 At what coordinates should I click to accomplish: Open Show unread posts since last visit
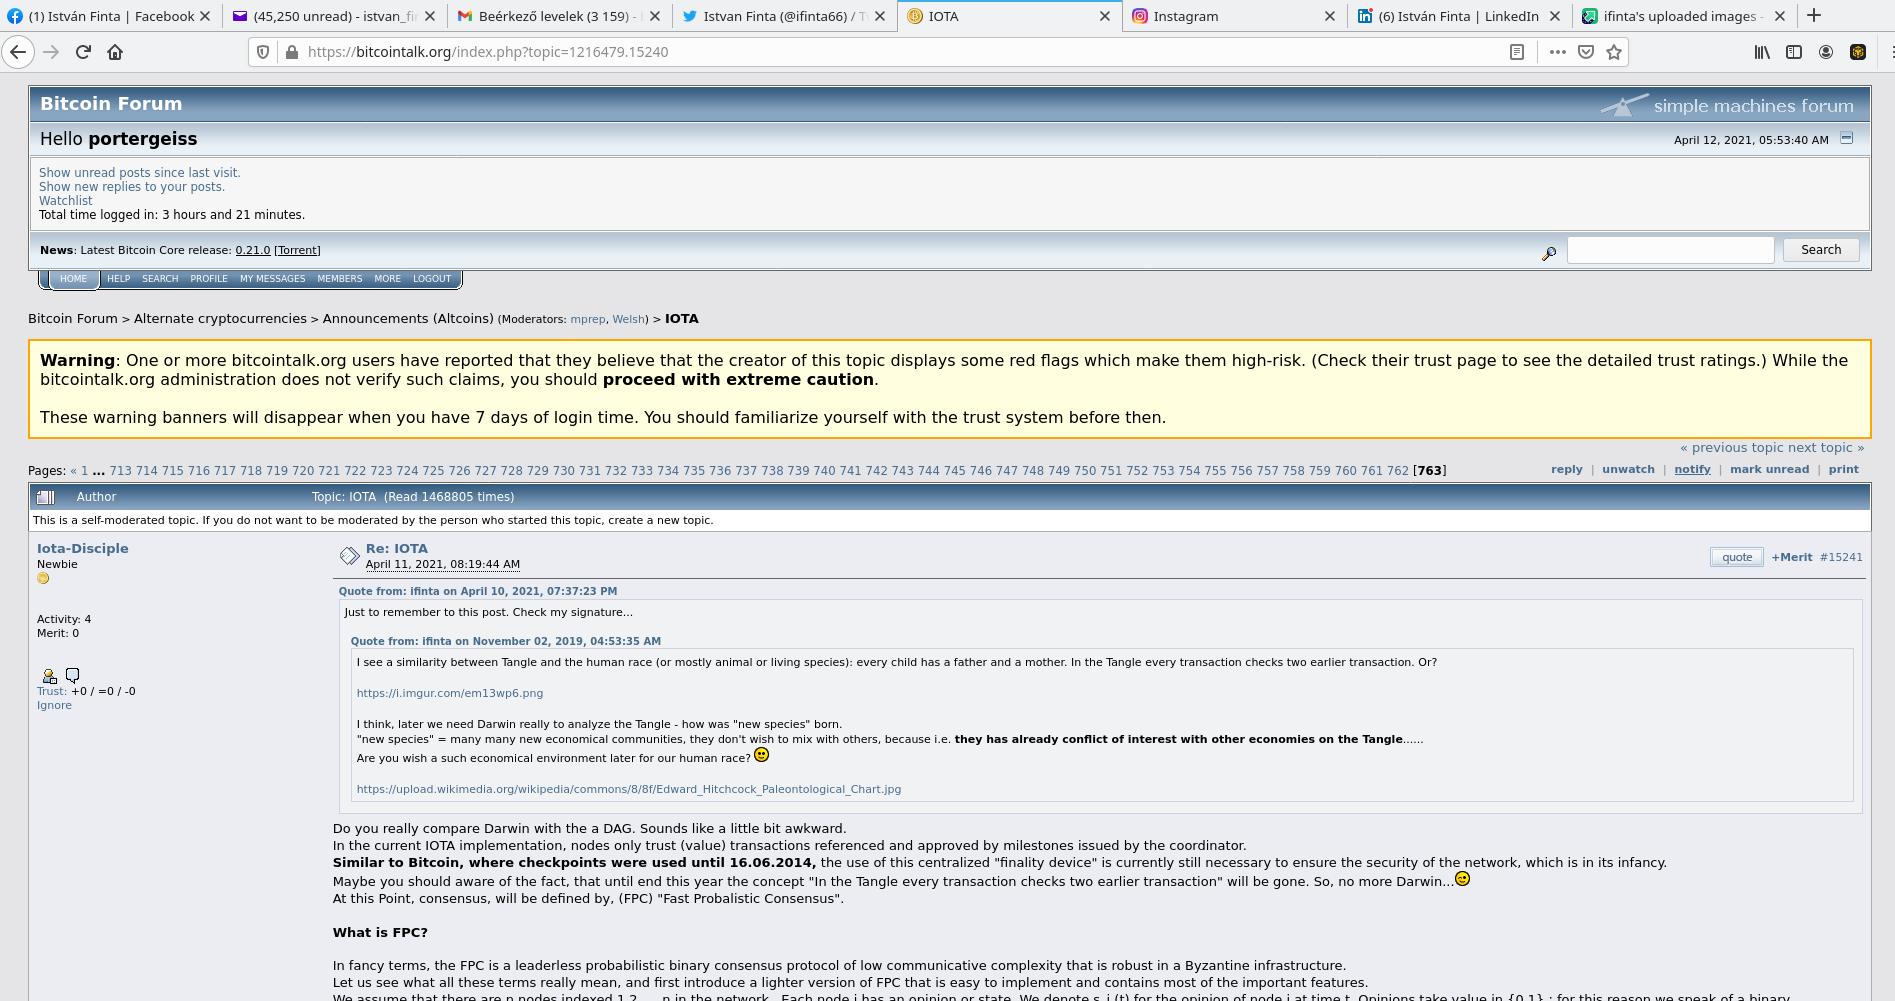click(x=140, y=173)
